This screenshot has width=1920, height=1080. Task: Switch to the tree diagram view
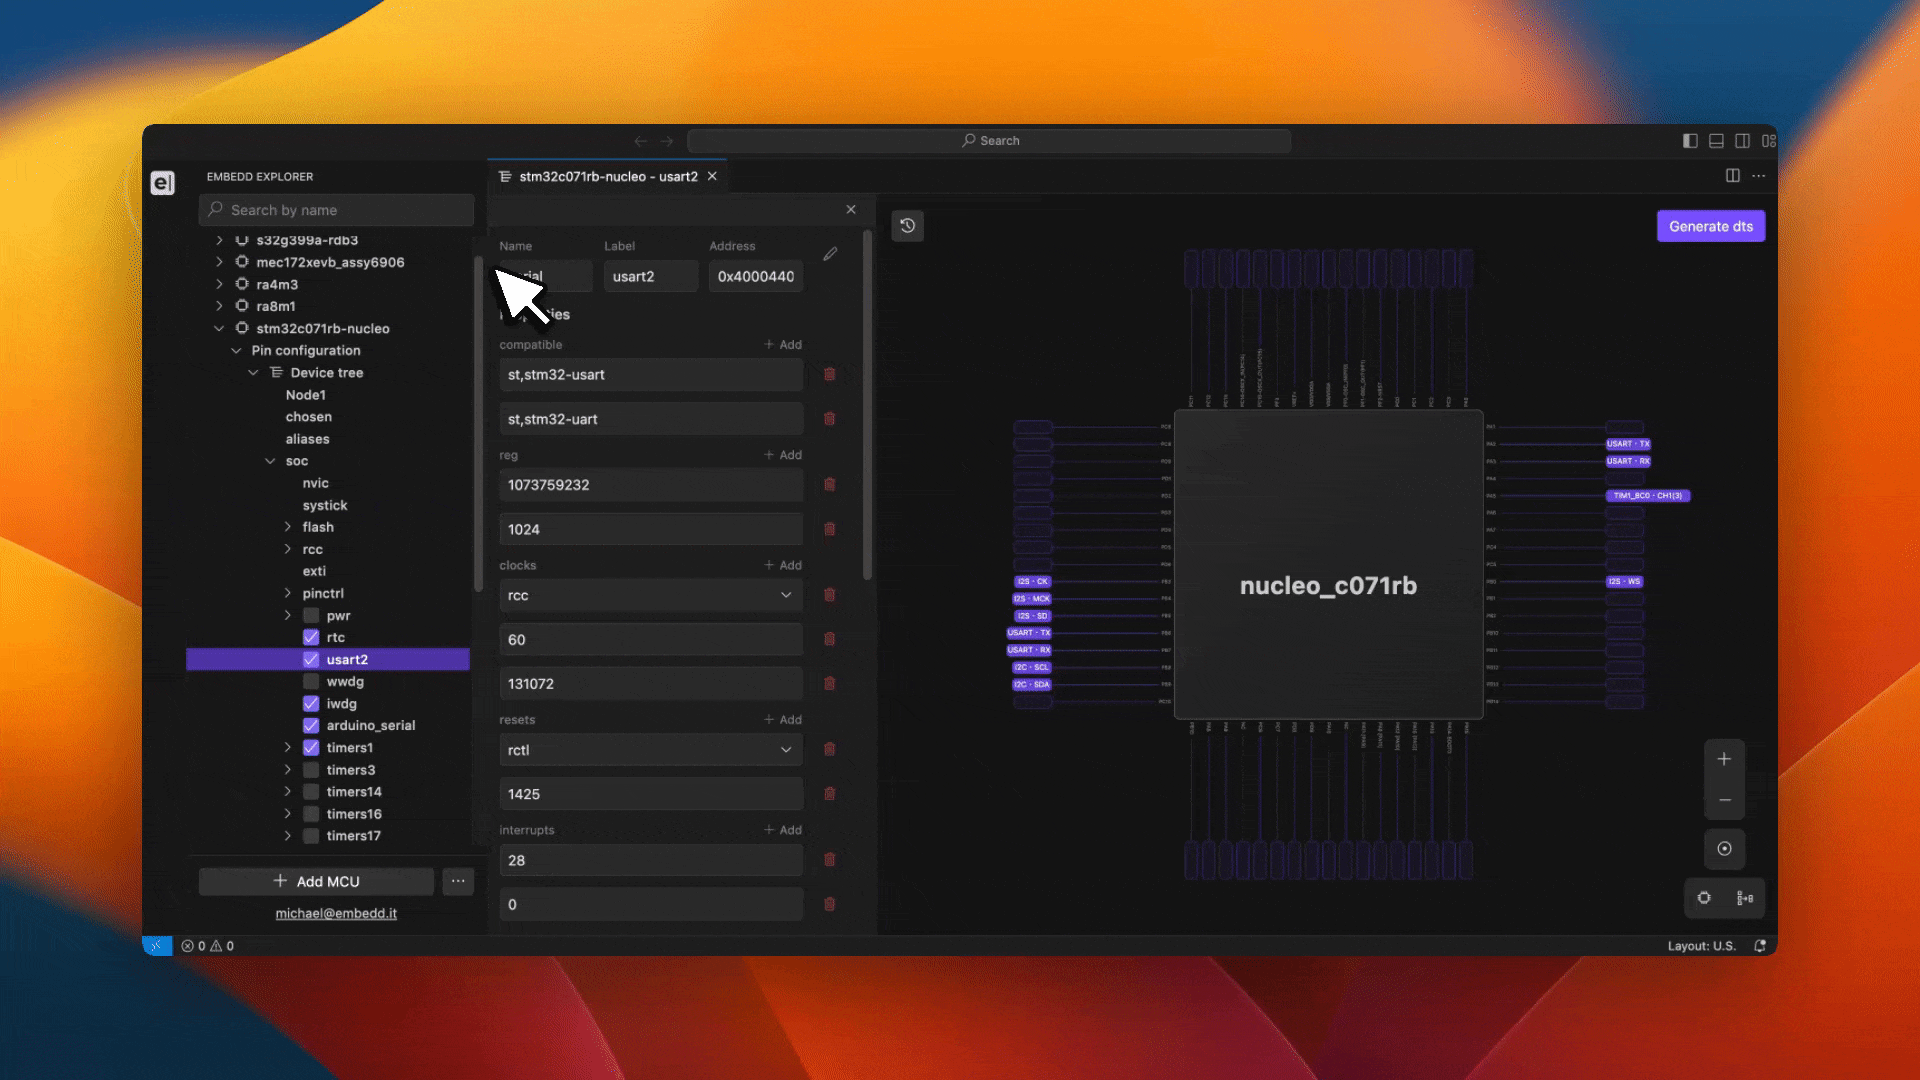tap(1745, 898)
